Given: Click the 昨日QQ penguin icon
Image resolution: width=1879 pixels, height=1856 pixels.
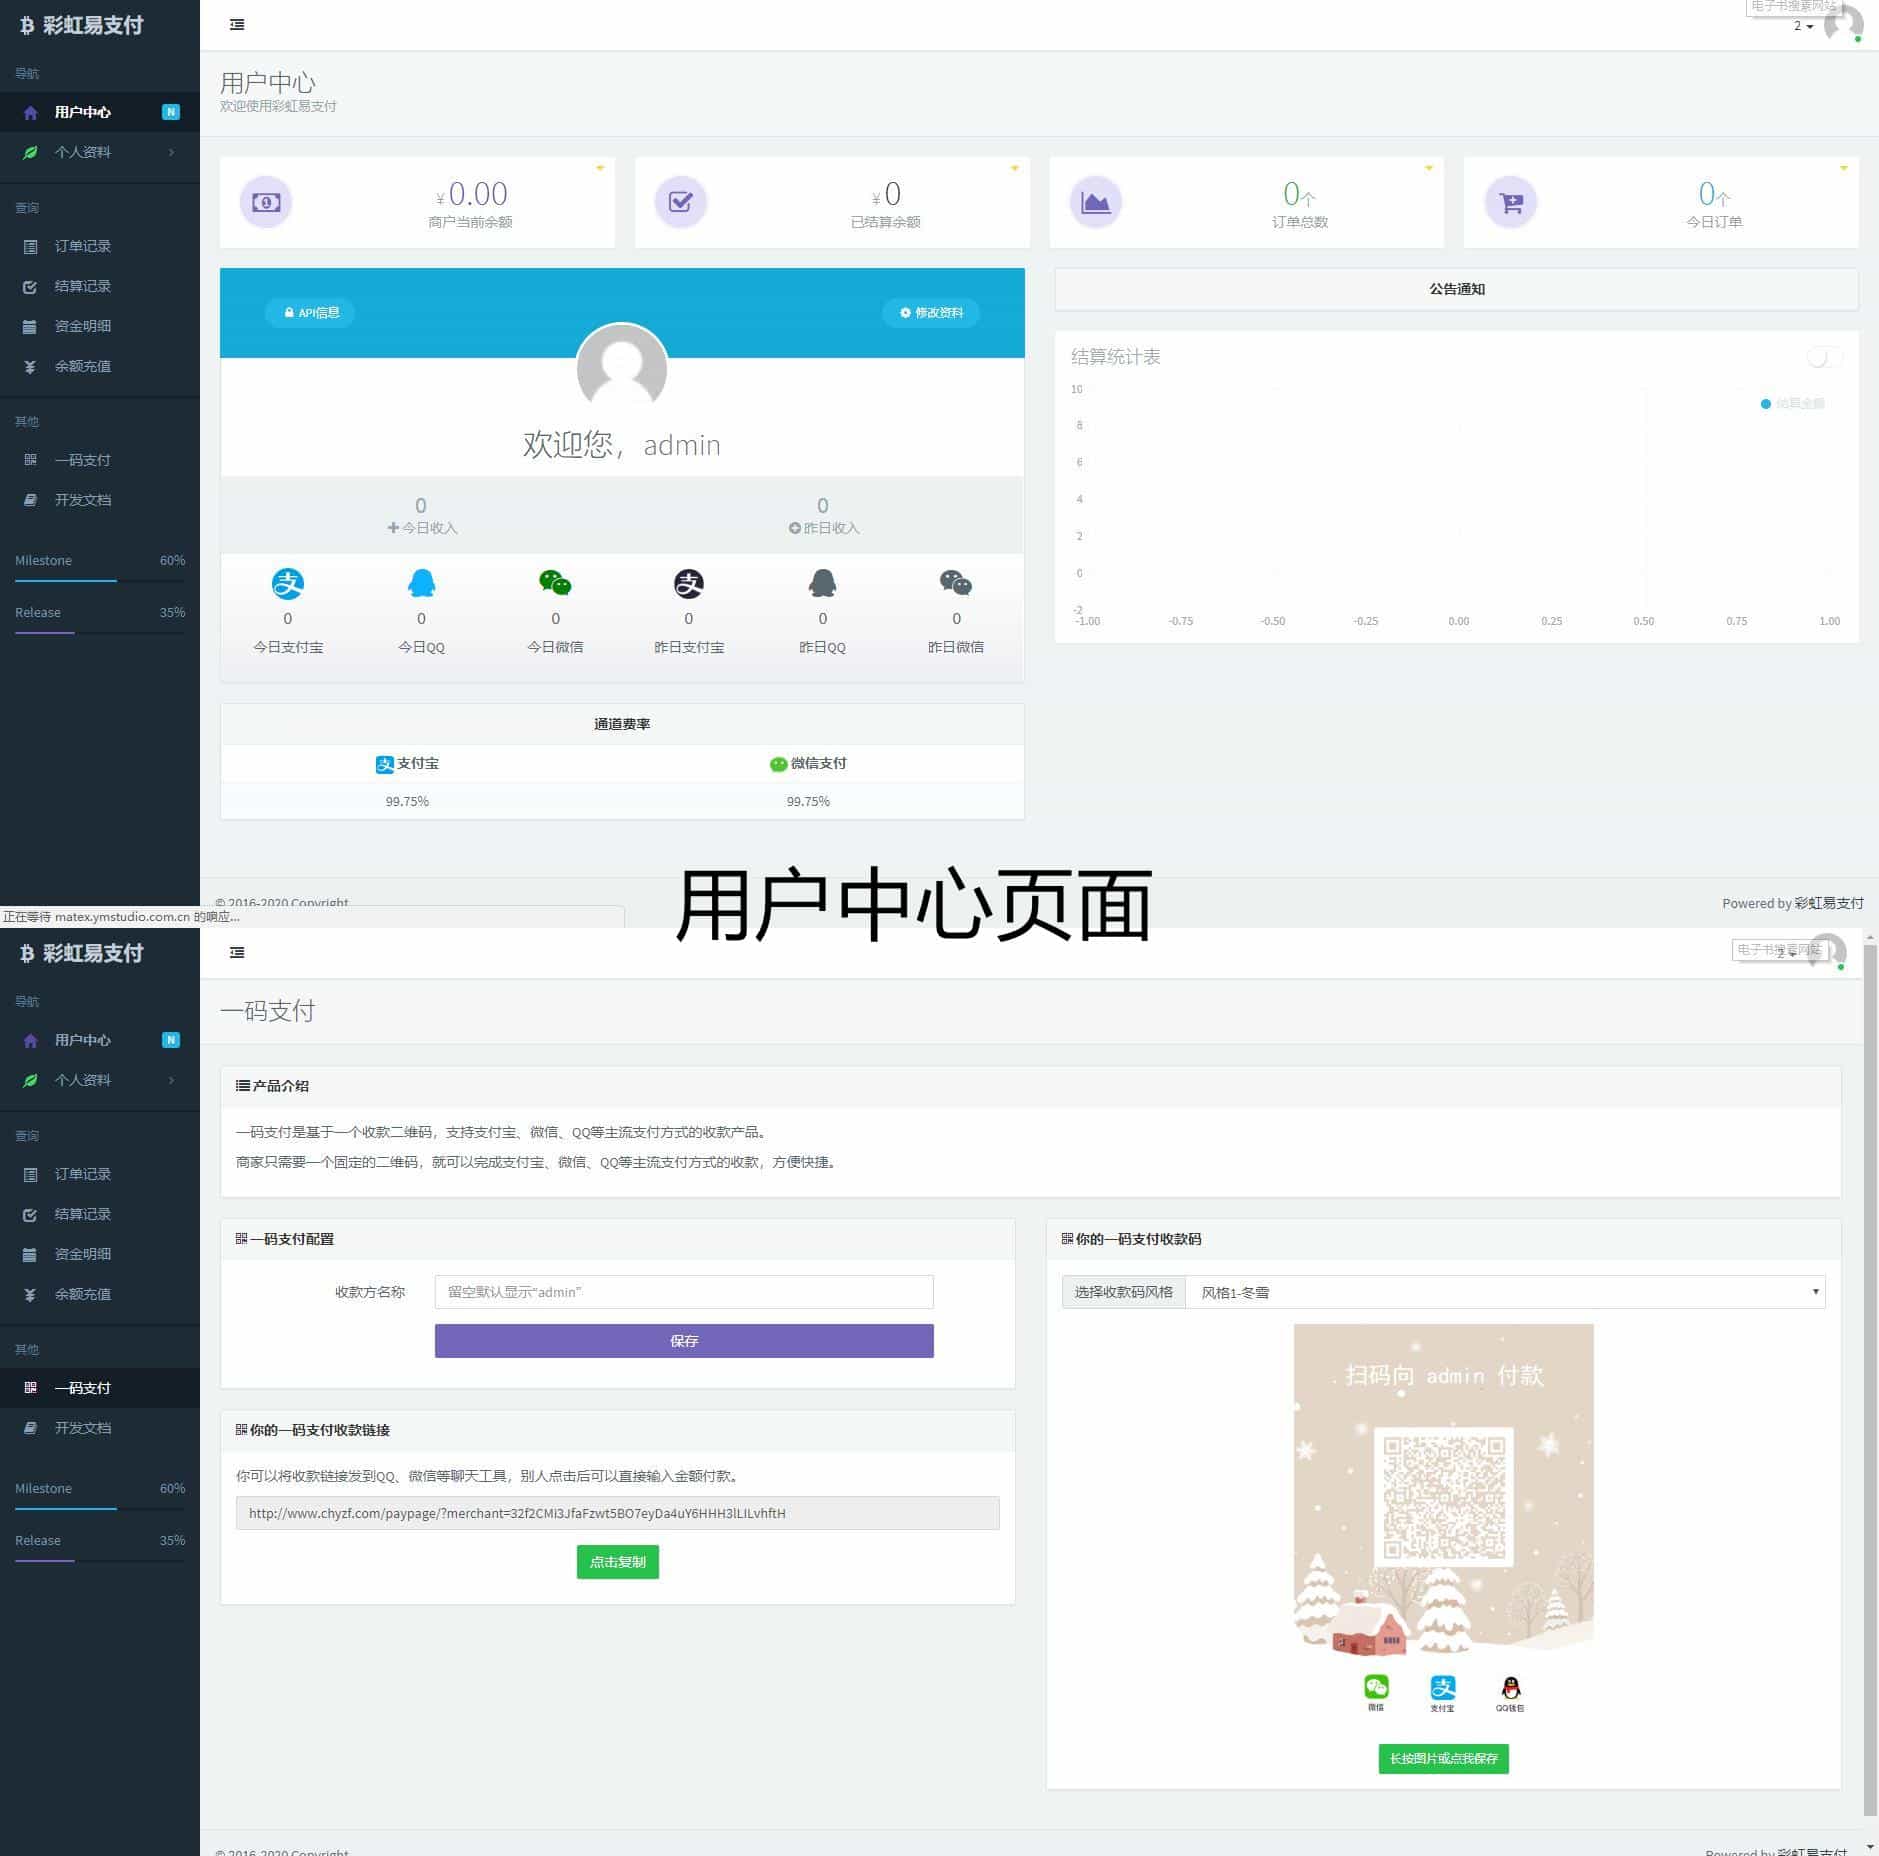Looking at the screenshot, I should [822, 583].
